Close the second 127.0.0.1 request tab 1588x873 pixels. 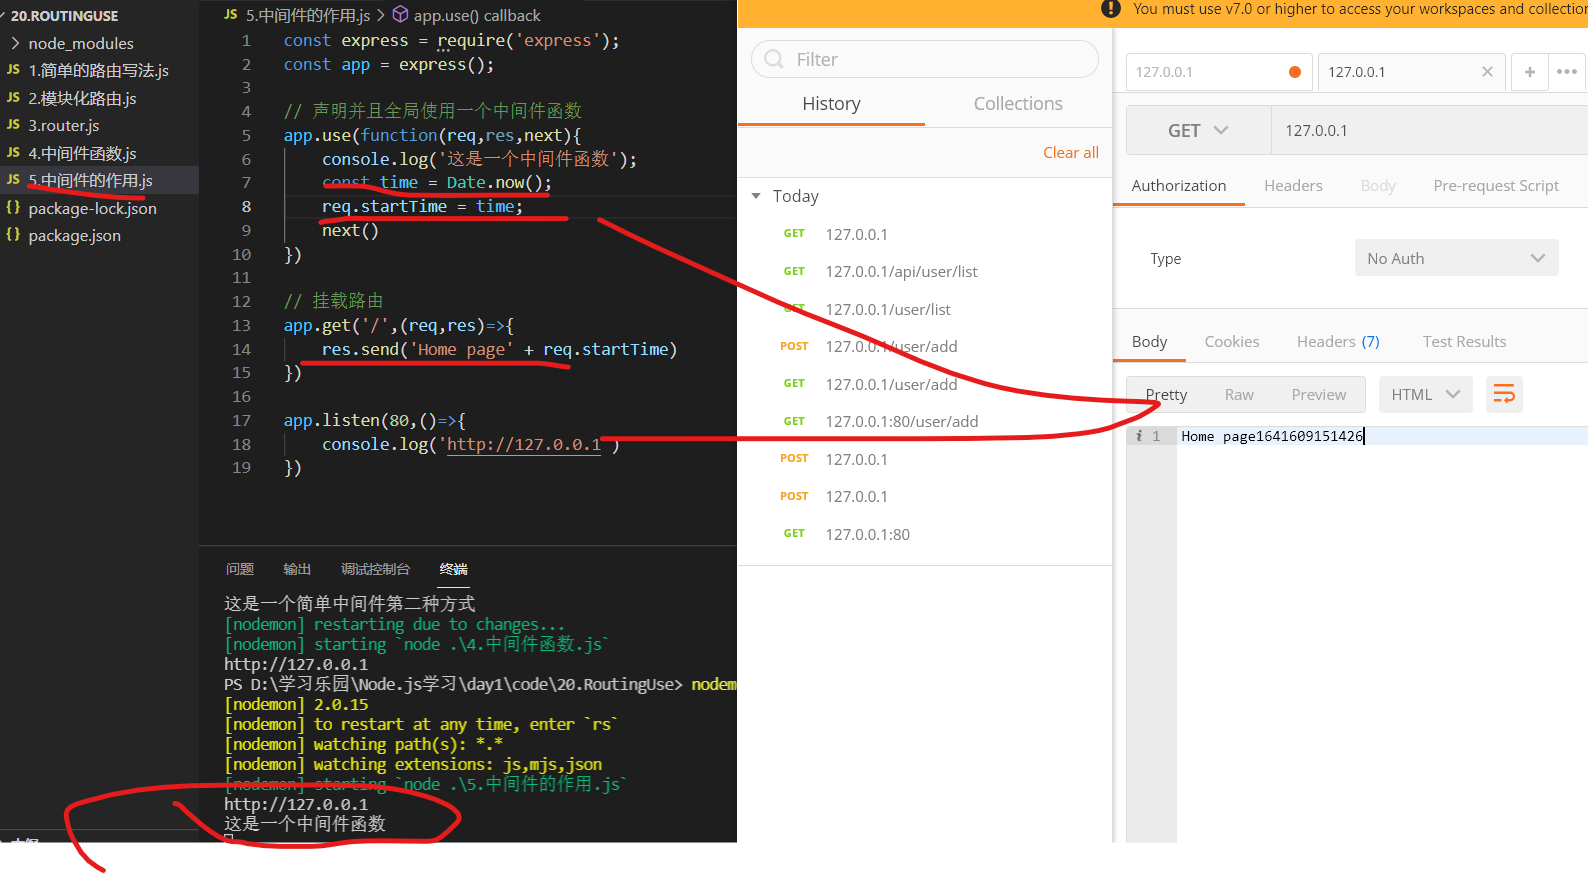[x=1487, y=72]
